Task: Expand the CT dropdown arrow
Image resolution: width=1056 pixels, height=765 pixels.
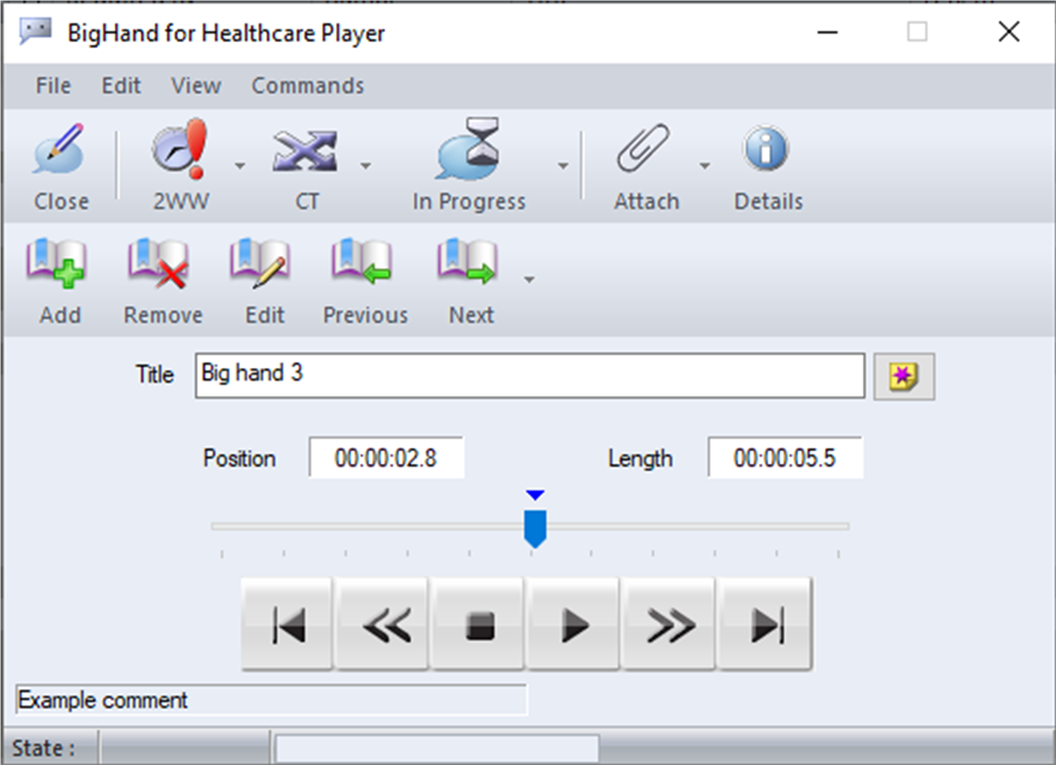Action: (365, 166)
